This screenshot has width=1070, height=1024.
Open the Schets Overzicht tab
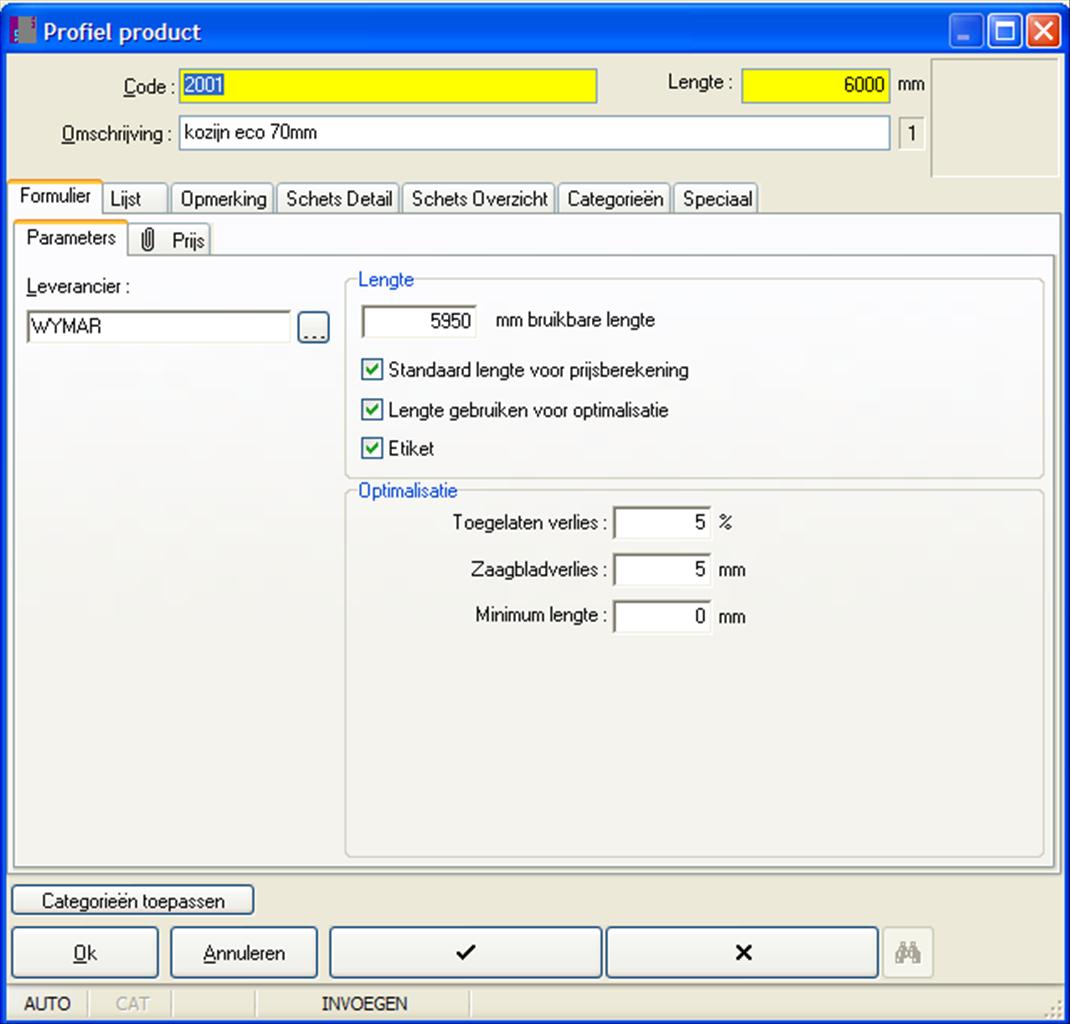click(479, 199)
